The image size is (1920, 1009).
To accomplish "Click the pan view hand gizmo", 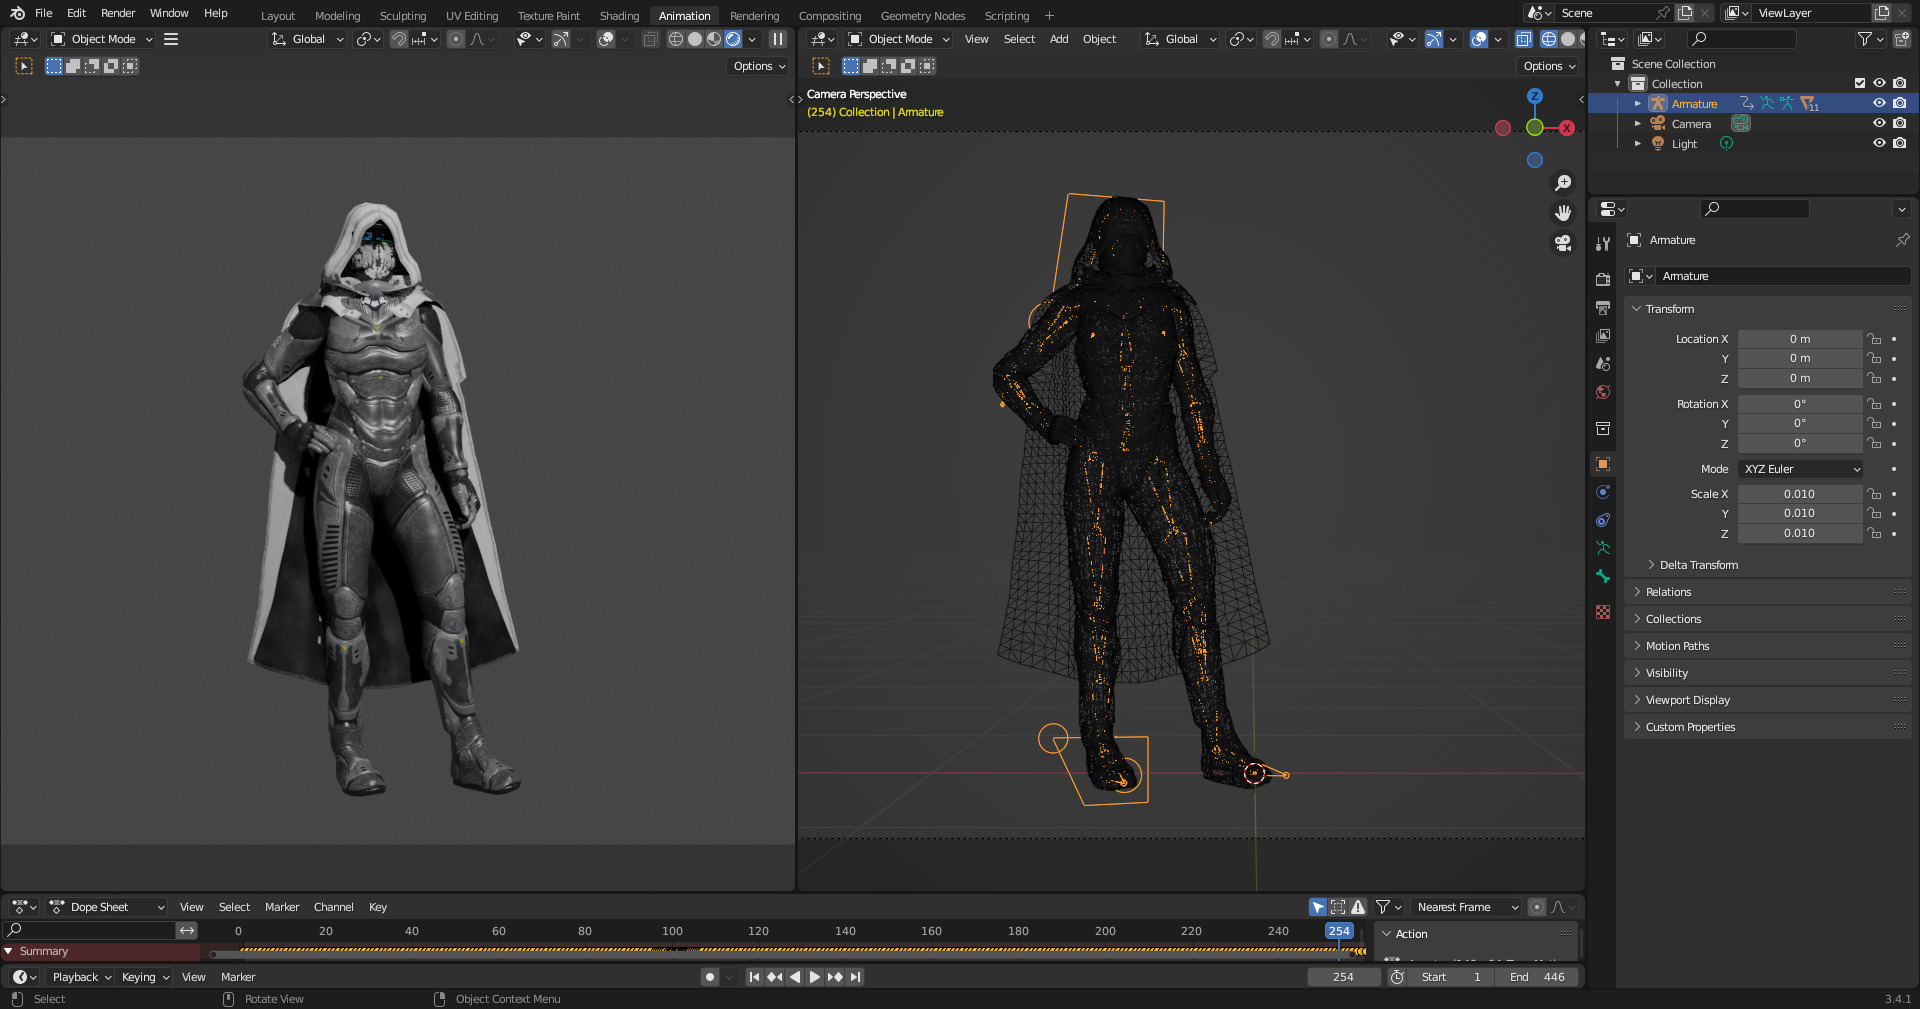I will 1563,213.
